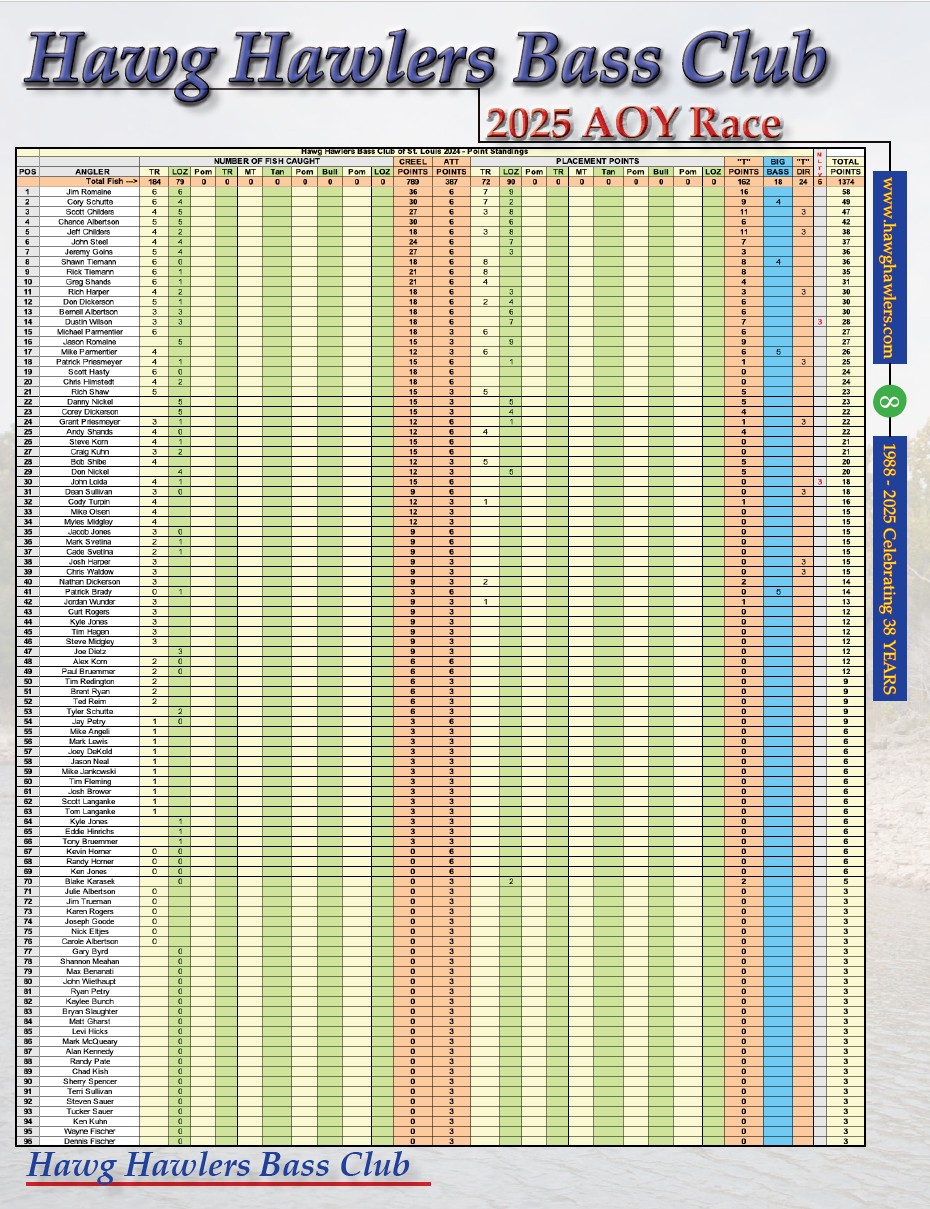
Task: Select the '2025 AOY Race' heading
Action: (x=633, y=123)
